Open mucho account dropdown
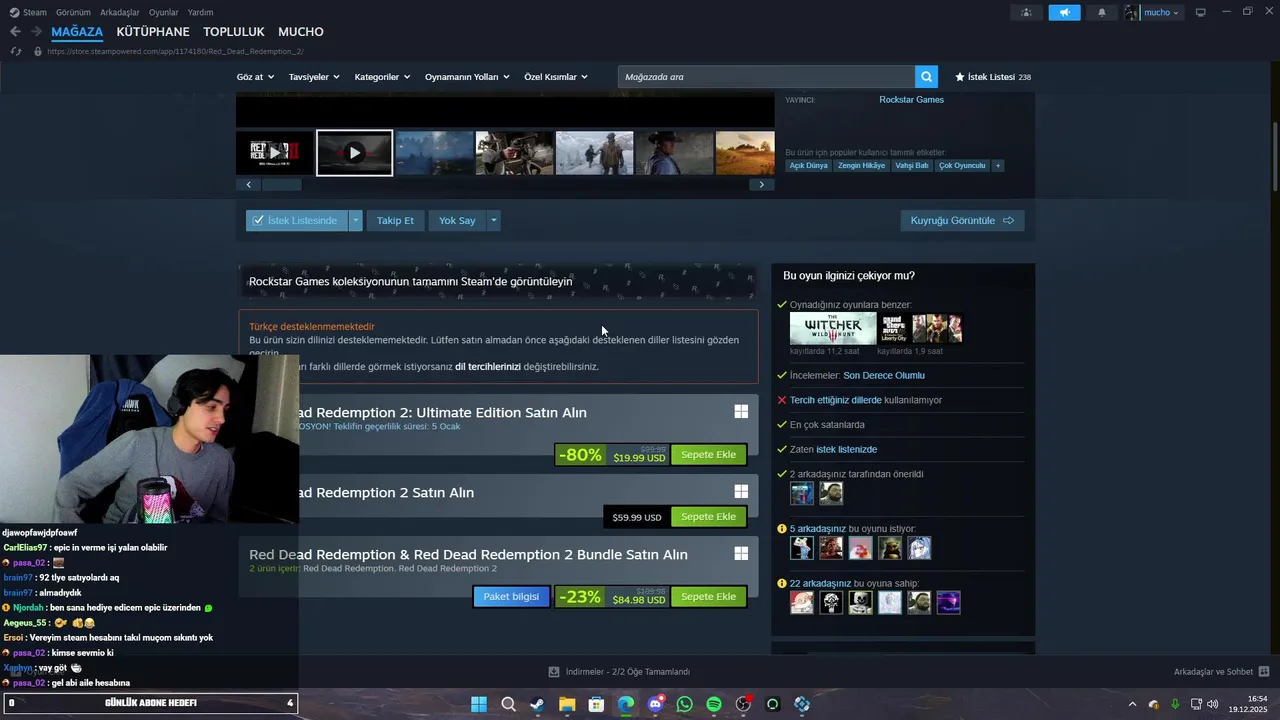Viewport: 1280px width, 720px height. 1153,12
